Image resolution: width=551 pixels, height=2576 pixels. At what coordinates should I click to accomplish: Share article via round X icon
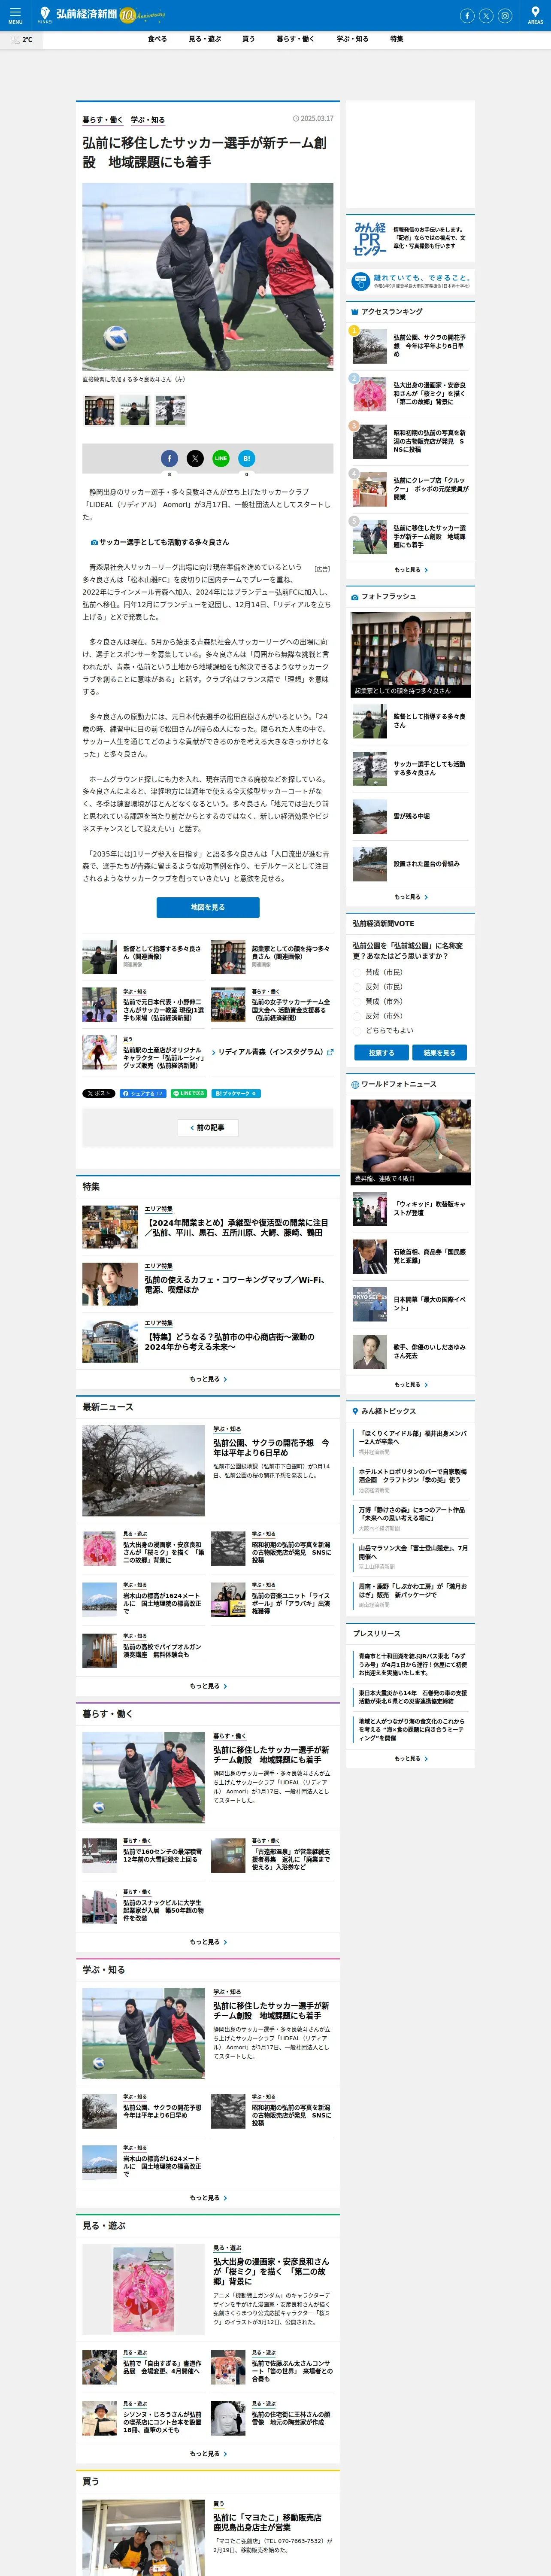(195, 458)
